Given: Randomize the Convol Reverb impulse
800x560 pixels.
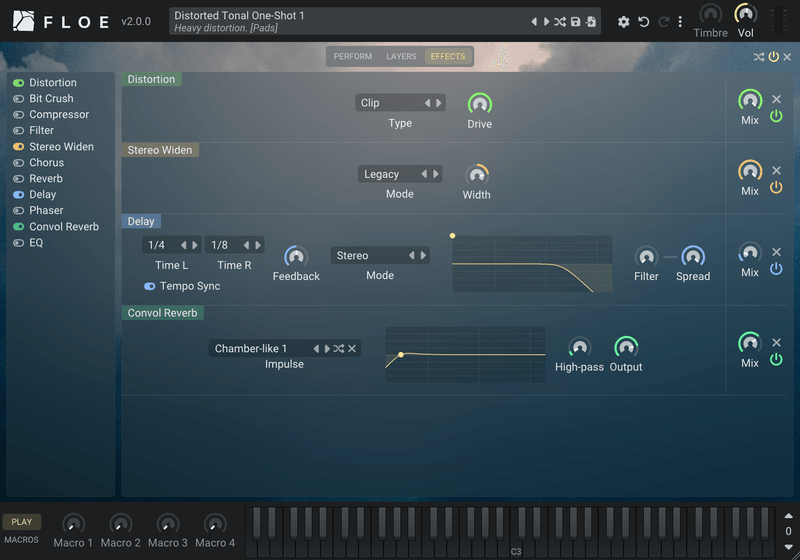Looking at the screenshot, I should coord(339,349).
